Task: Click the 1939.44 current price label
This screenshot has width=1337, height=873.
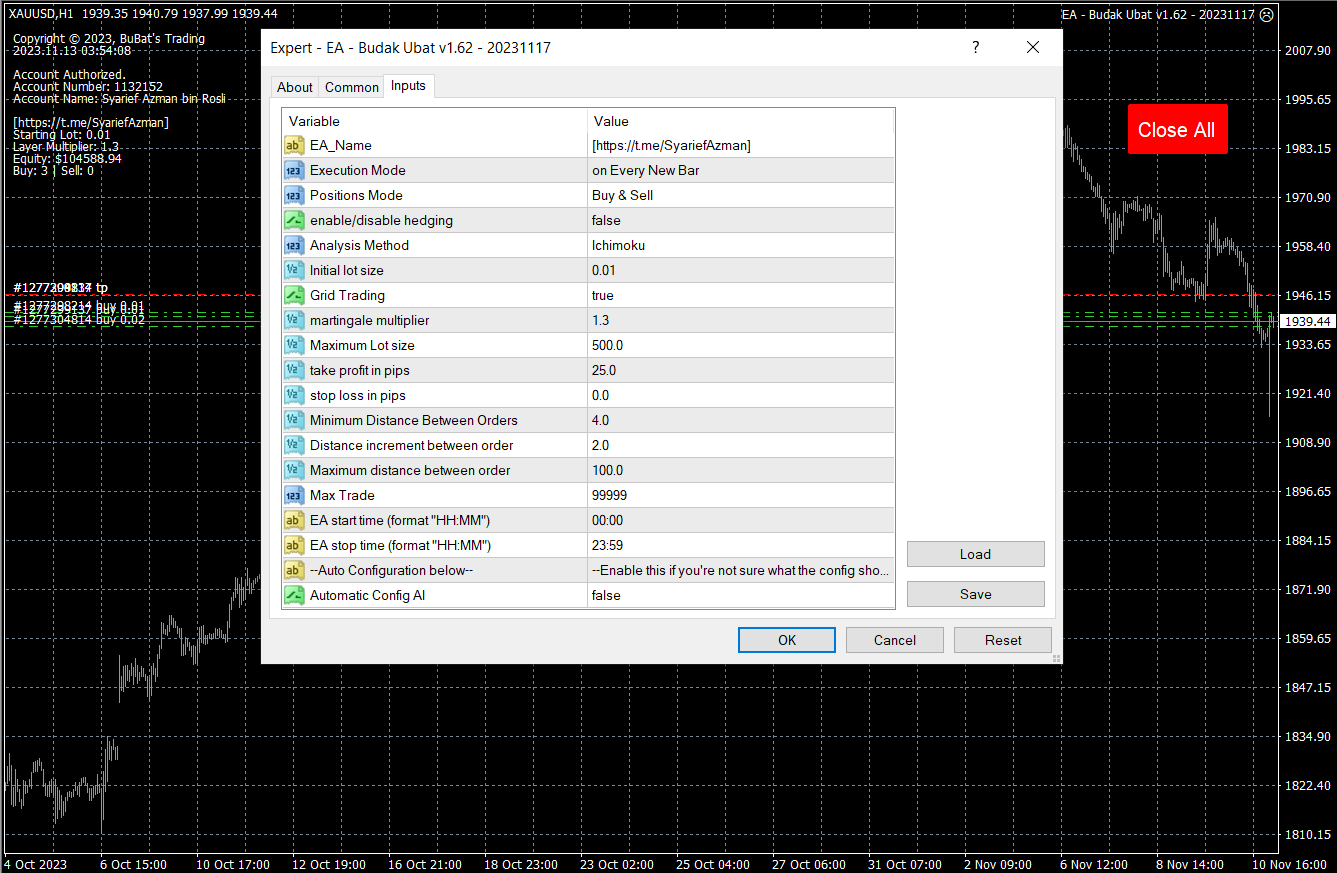Action: 1308,321
